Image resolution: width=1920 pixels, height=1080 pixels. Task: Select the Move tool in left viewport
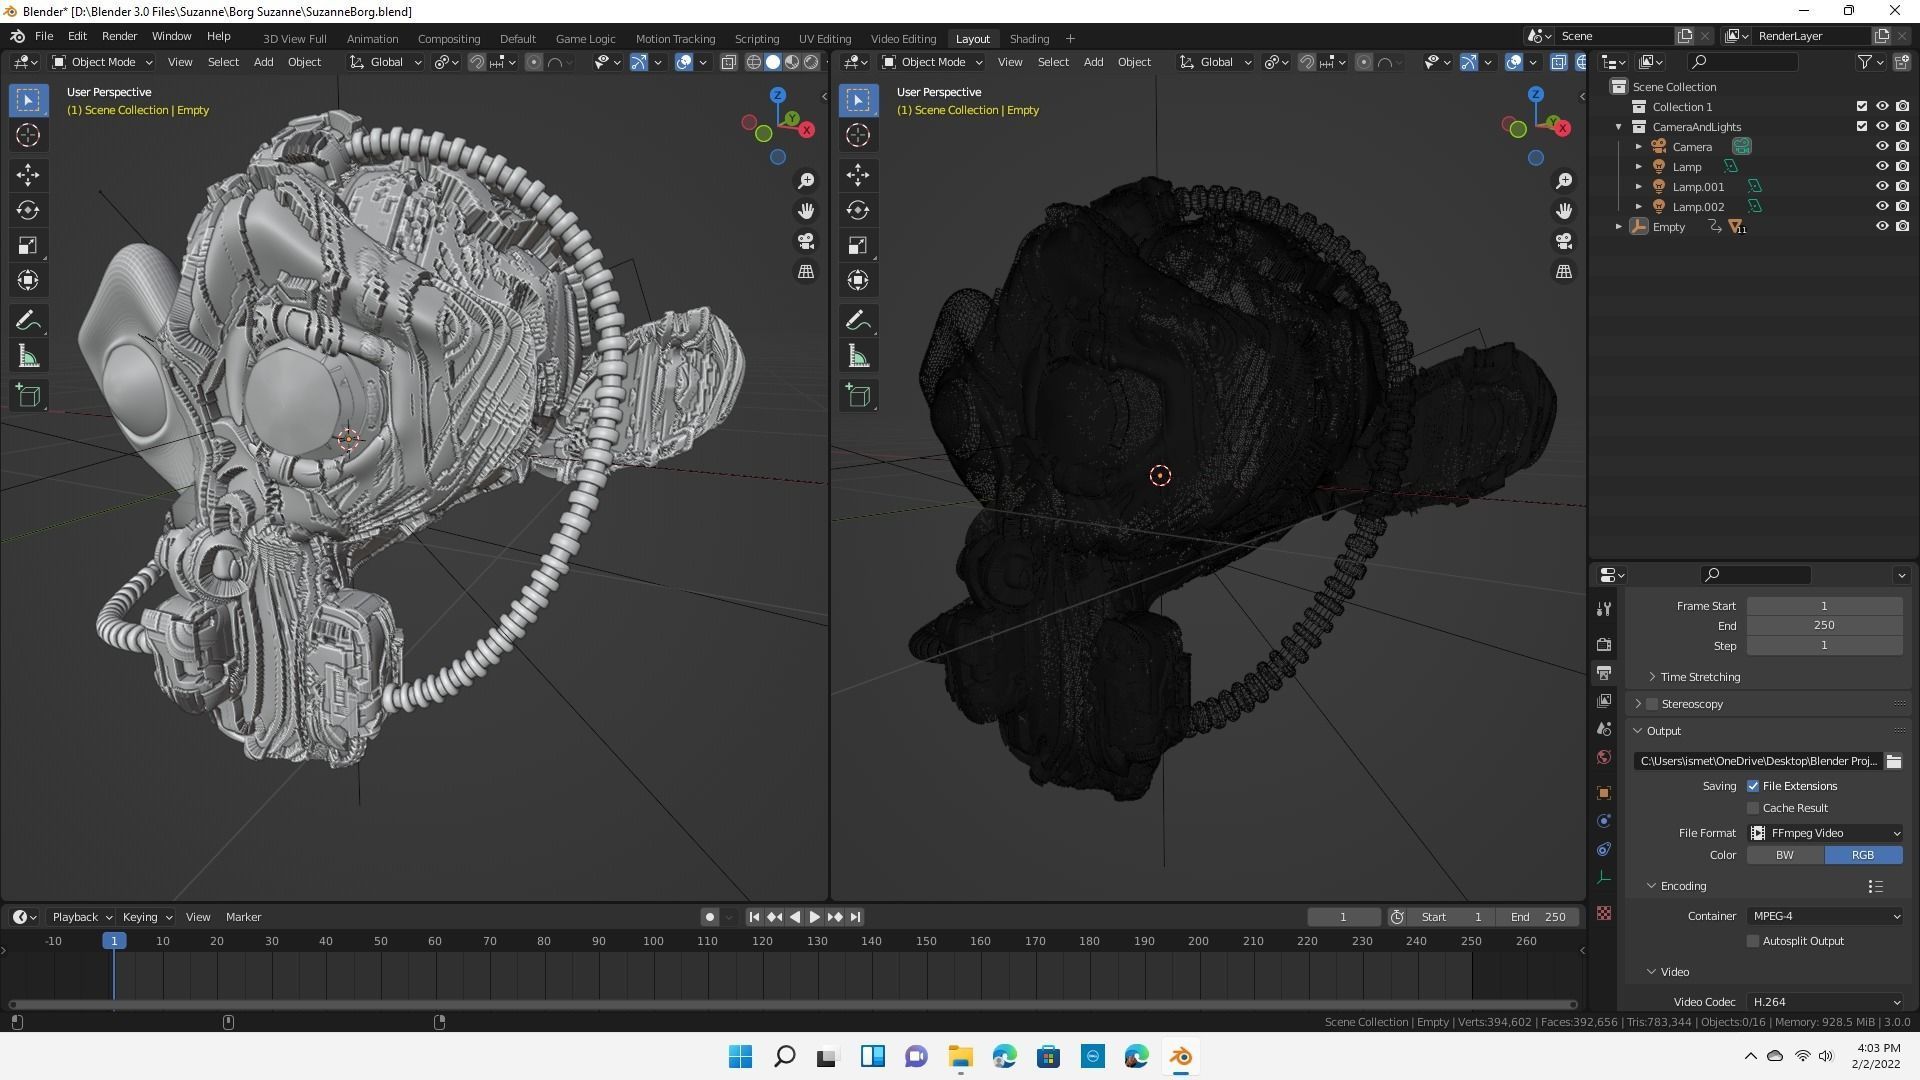[28, 175]
